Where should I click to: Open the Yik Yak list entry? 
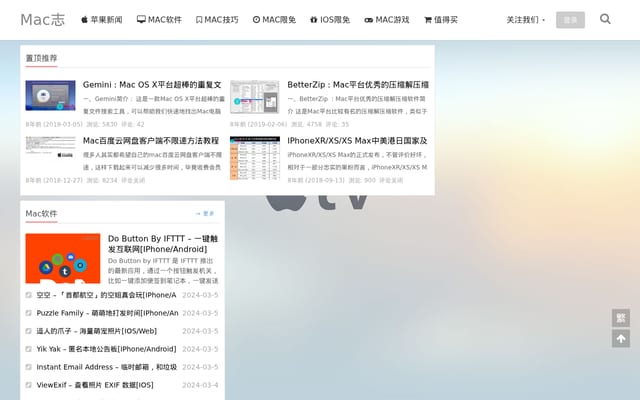click(106, 349)
